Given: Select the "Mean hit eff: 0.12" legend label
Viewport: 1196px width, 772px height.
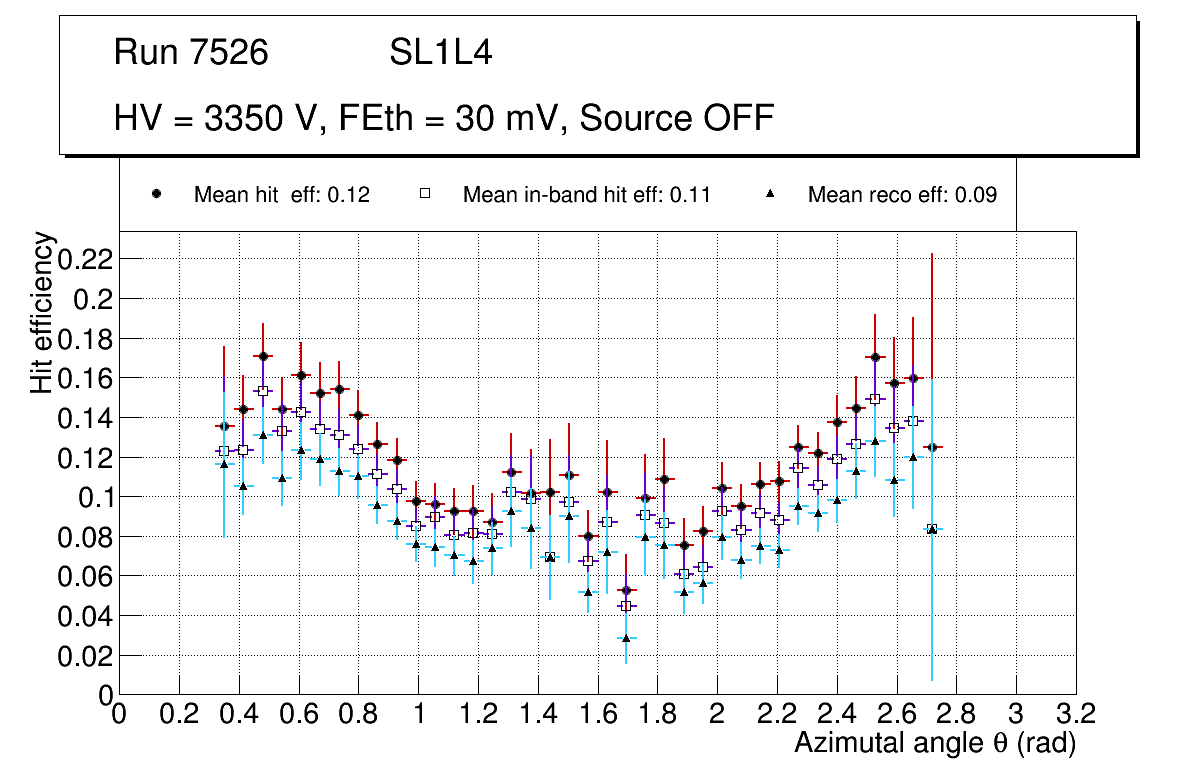Looking at the screenshot, I should point(282,195).
